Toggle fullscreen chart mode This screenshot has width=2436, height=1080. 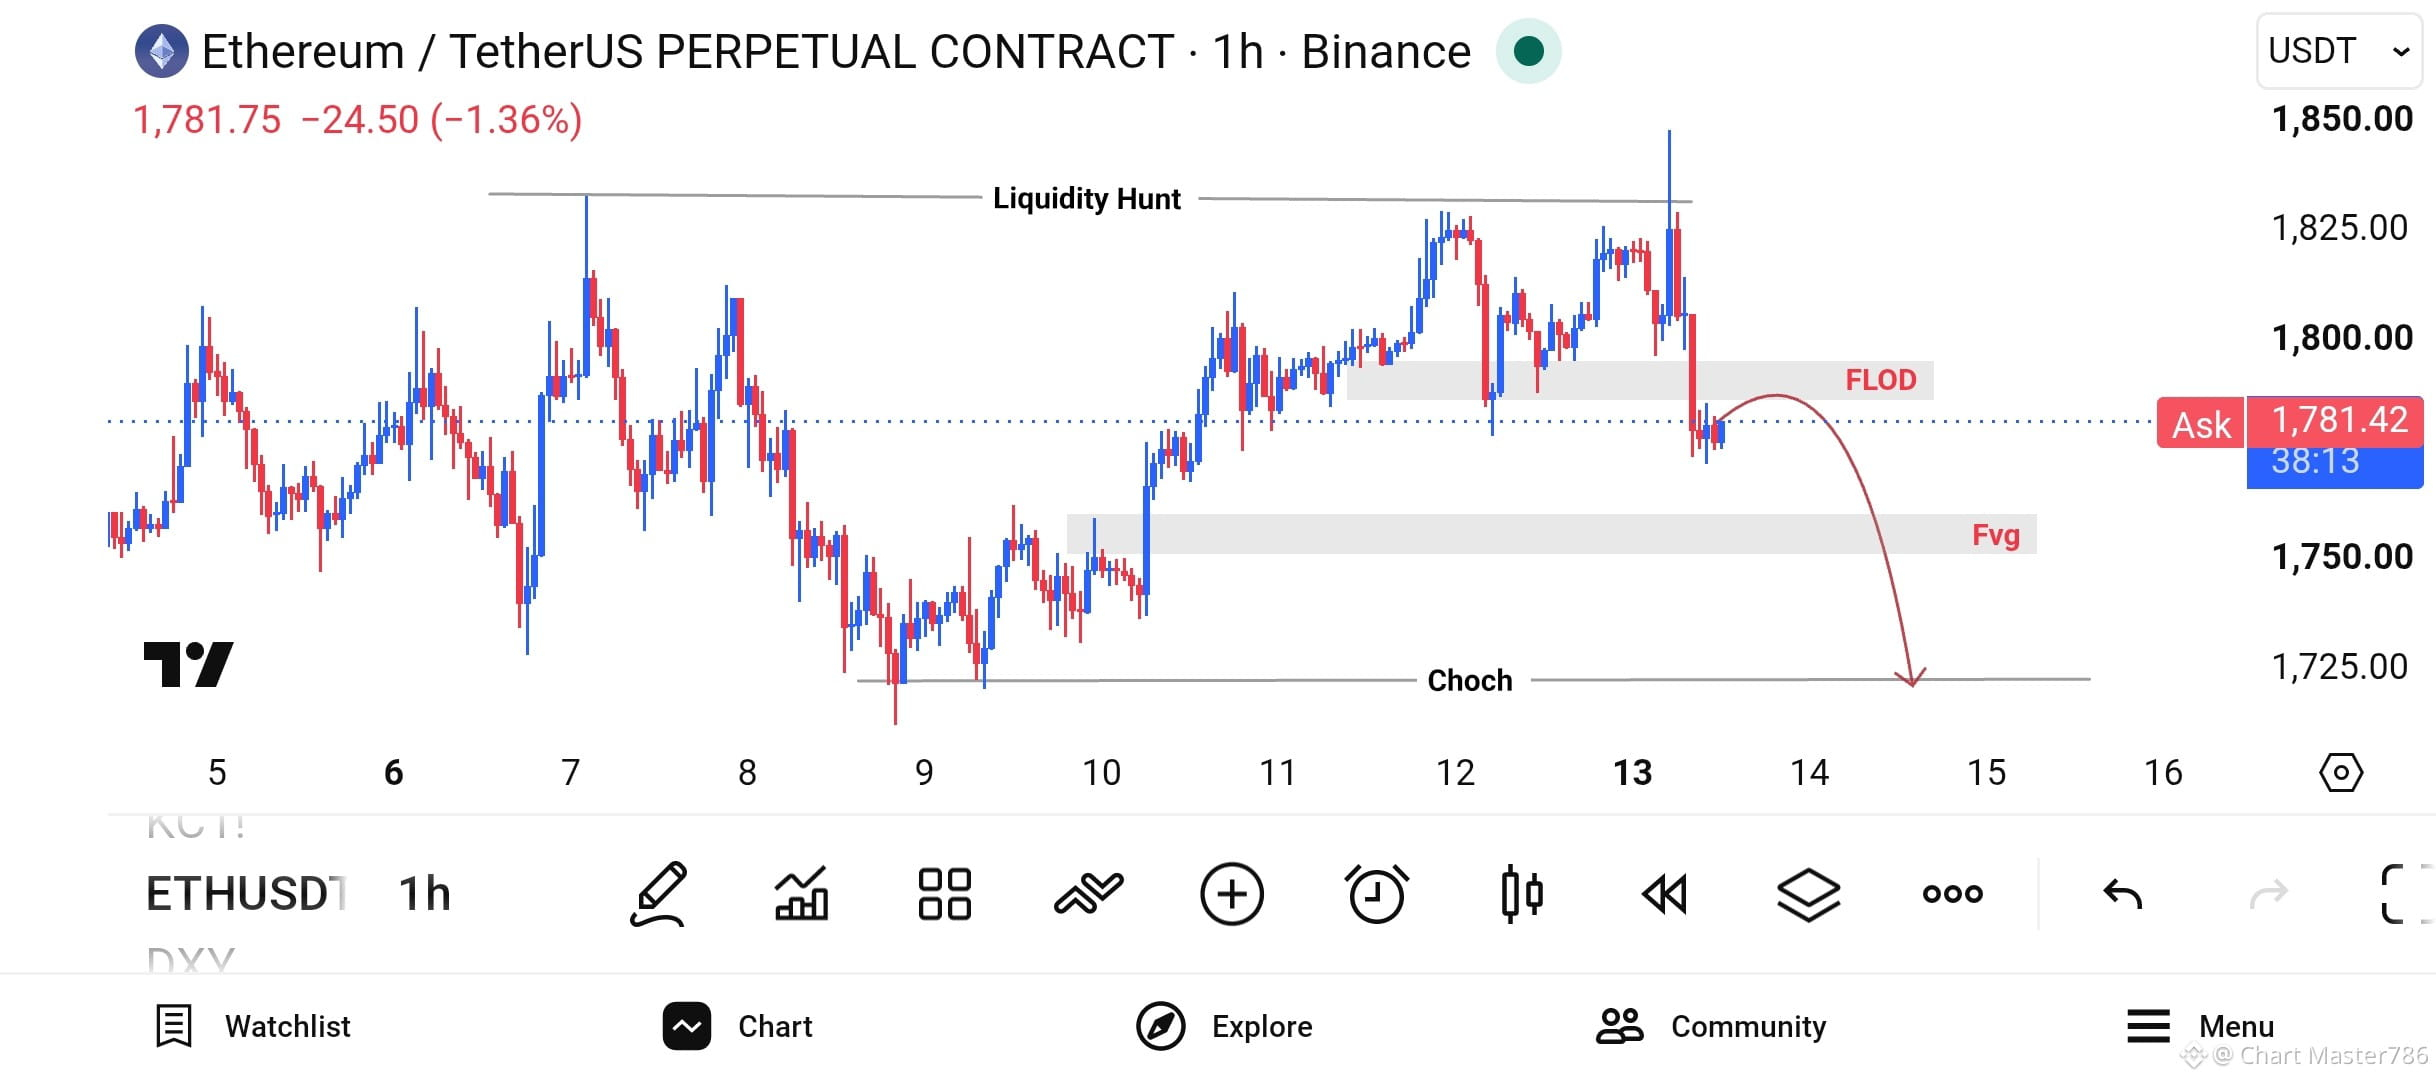pyautogui.click(x=2406, y=894)
